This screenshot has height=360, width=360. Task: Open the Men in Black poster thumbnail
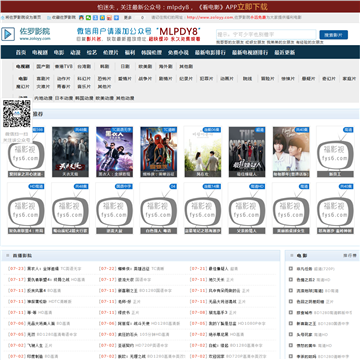pyautogui.click(x=115, y=152)
